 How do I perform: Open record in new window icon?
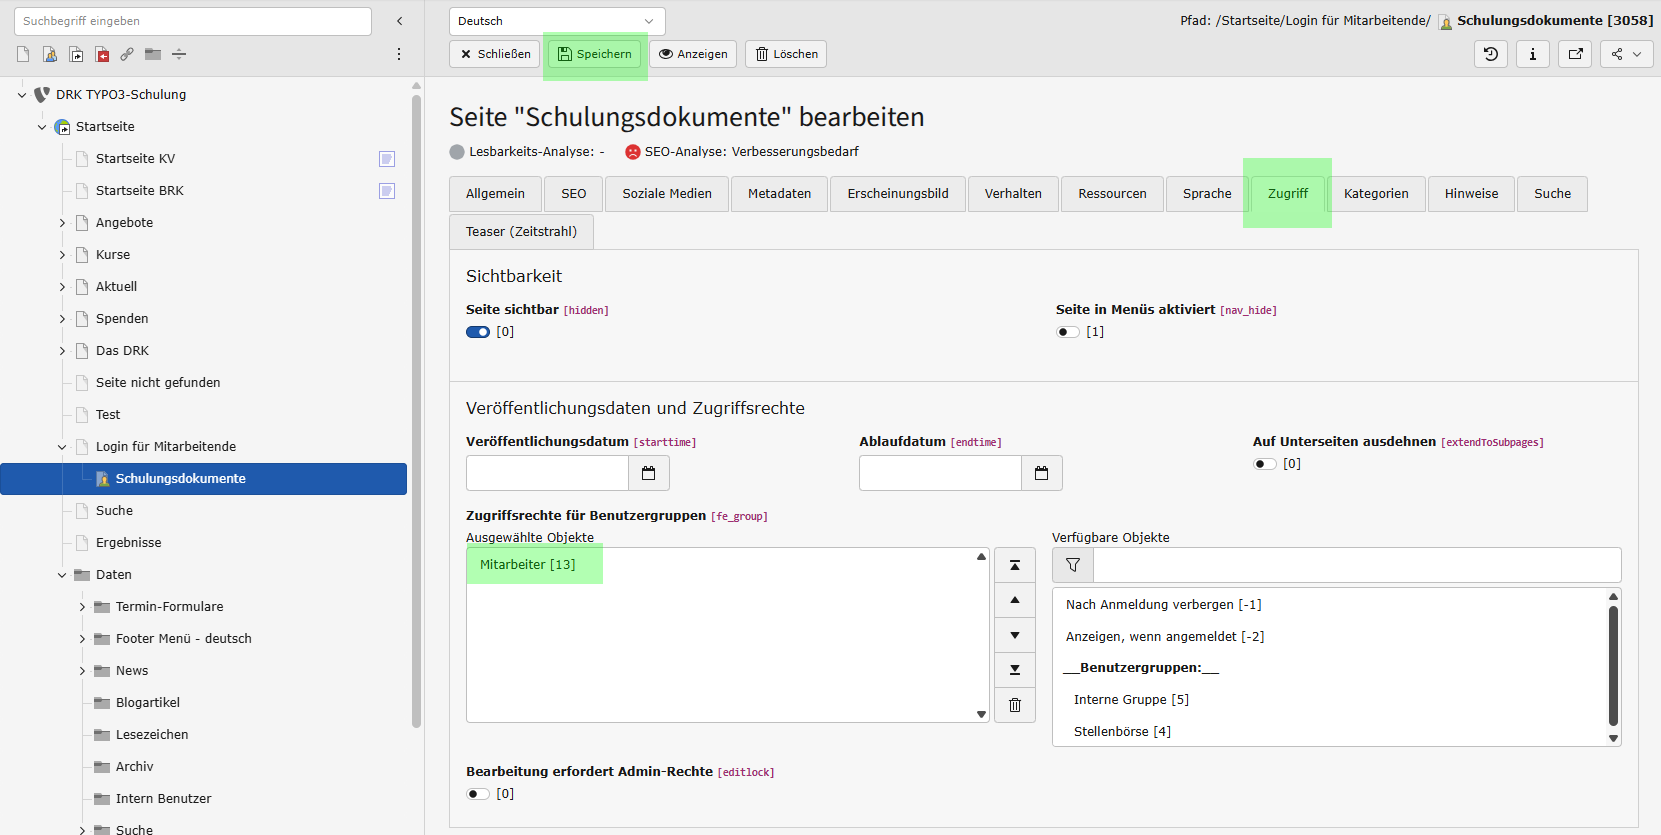click(x=1575, y=54)
